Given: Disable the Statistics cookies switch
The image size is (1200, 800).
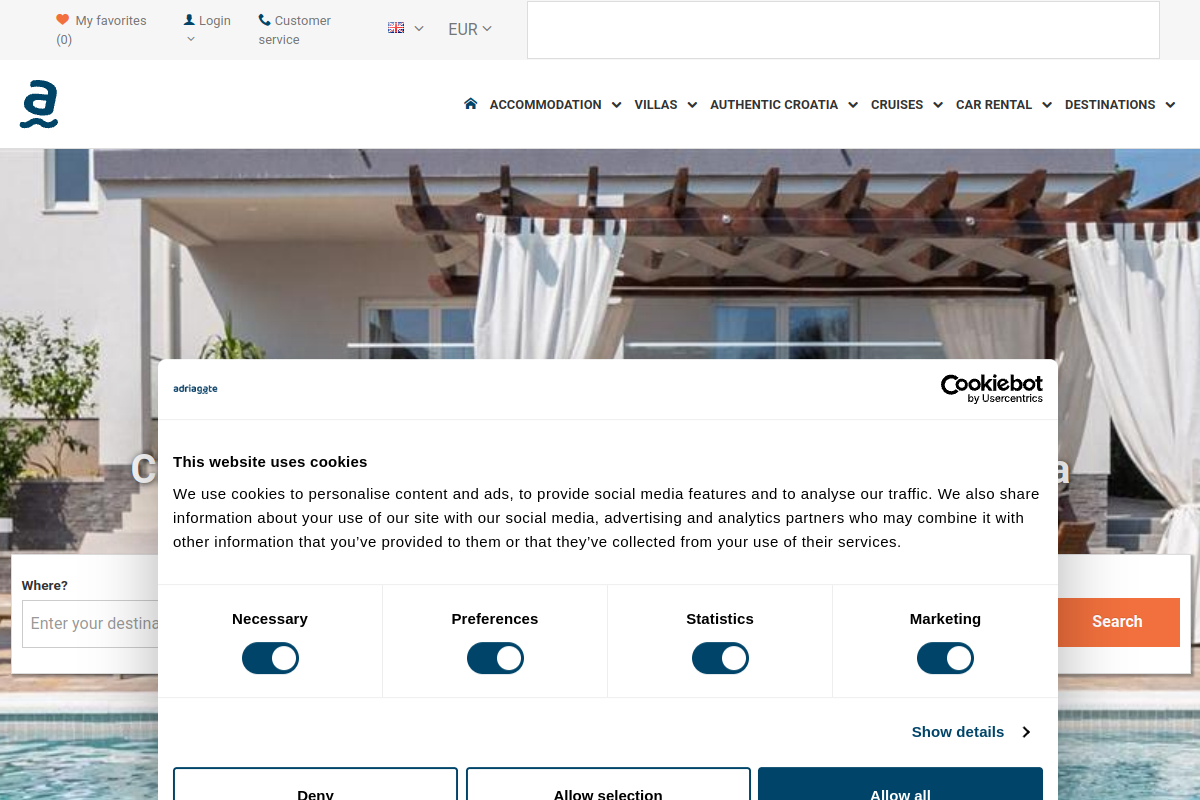Looking at the screenshot, I should [720, 658].
